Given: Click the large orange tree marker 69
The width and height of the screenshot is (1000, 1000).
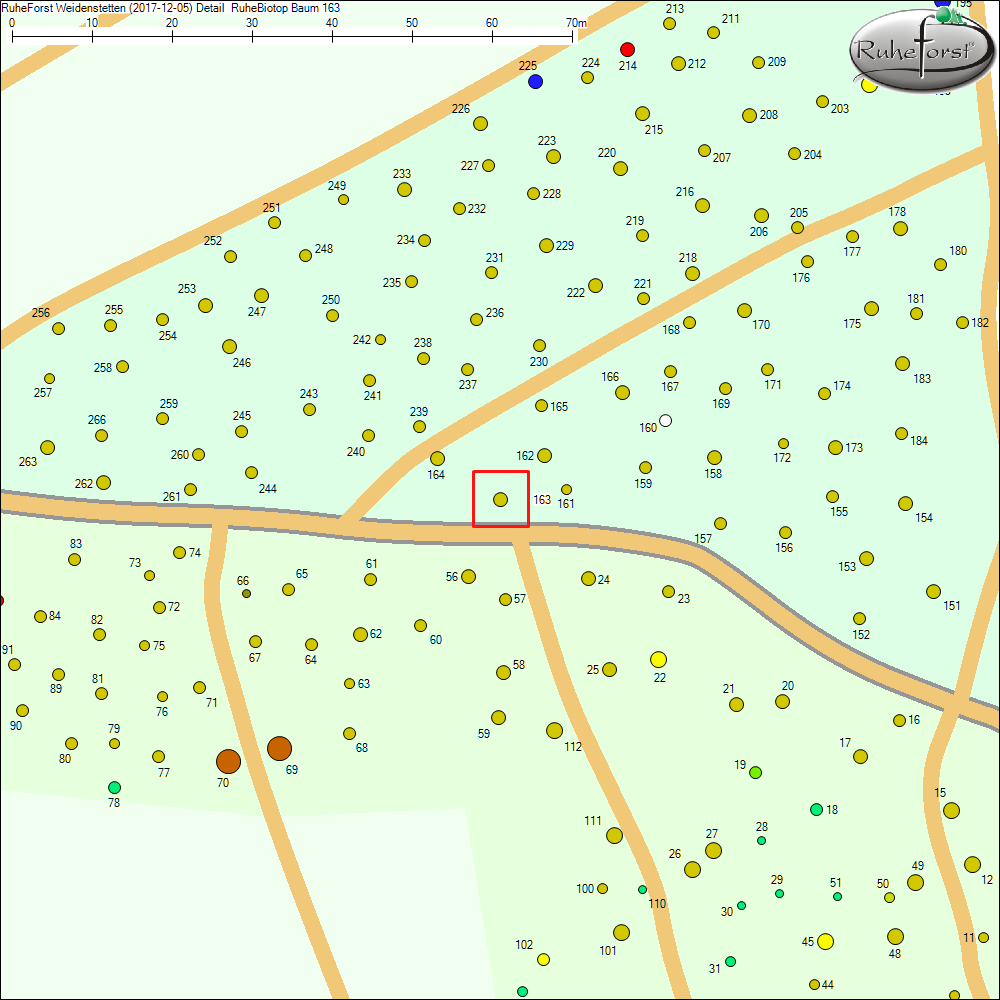Looking at the screenshot, I should tap(279, 748).
